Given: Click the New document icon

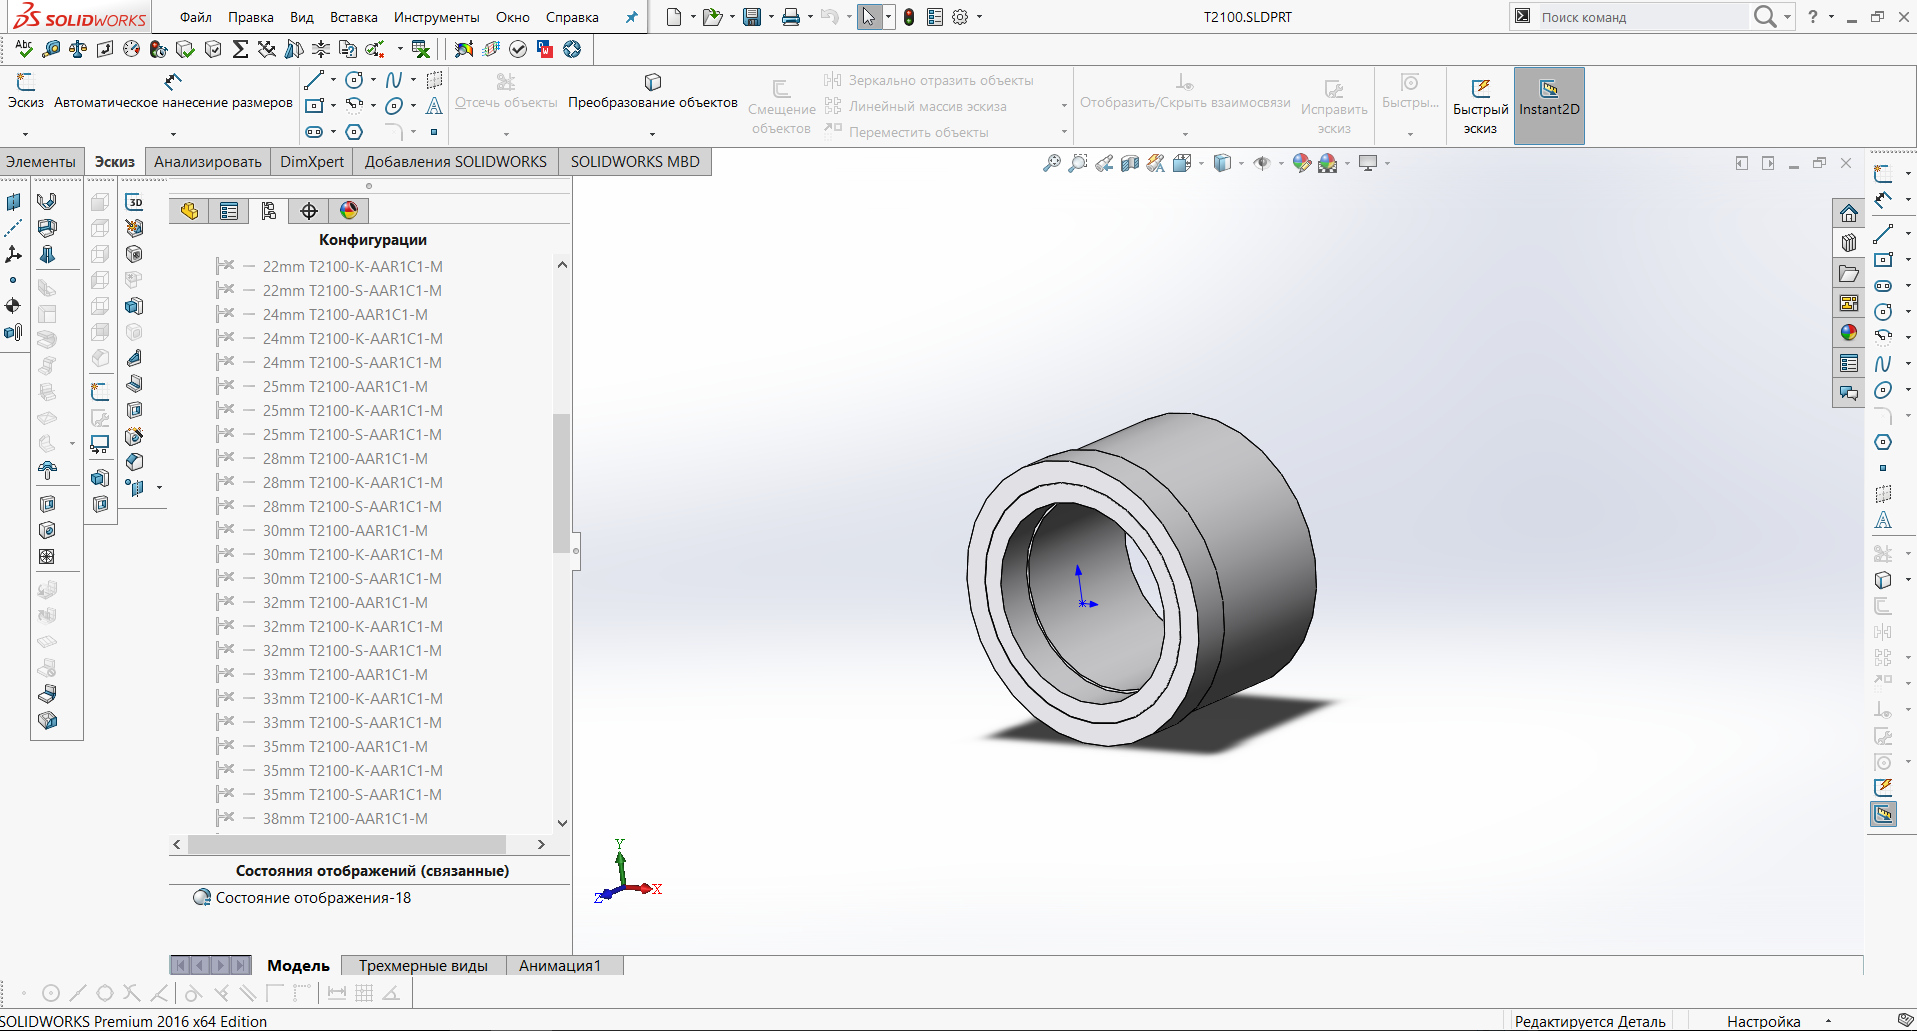Looking at the screenshot, I should 674,17.
